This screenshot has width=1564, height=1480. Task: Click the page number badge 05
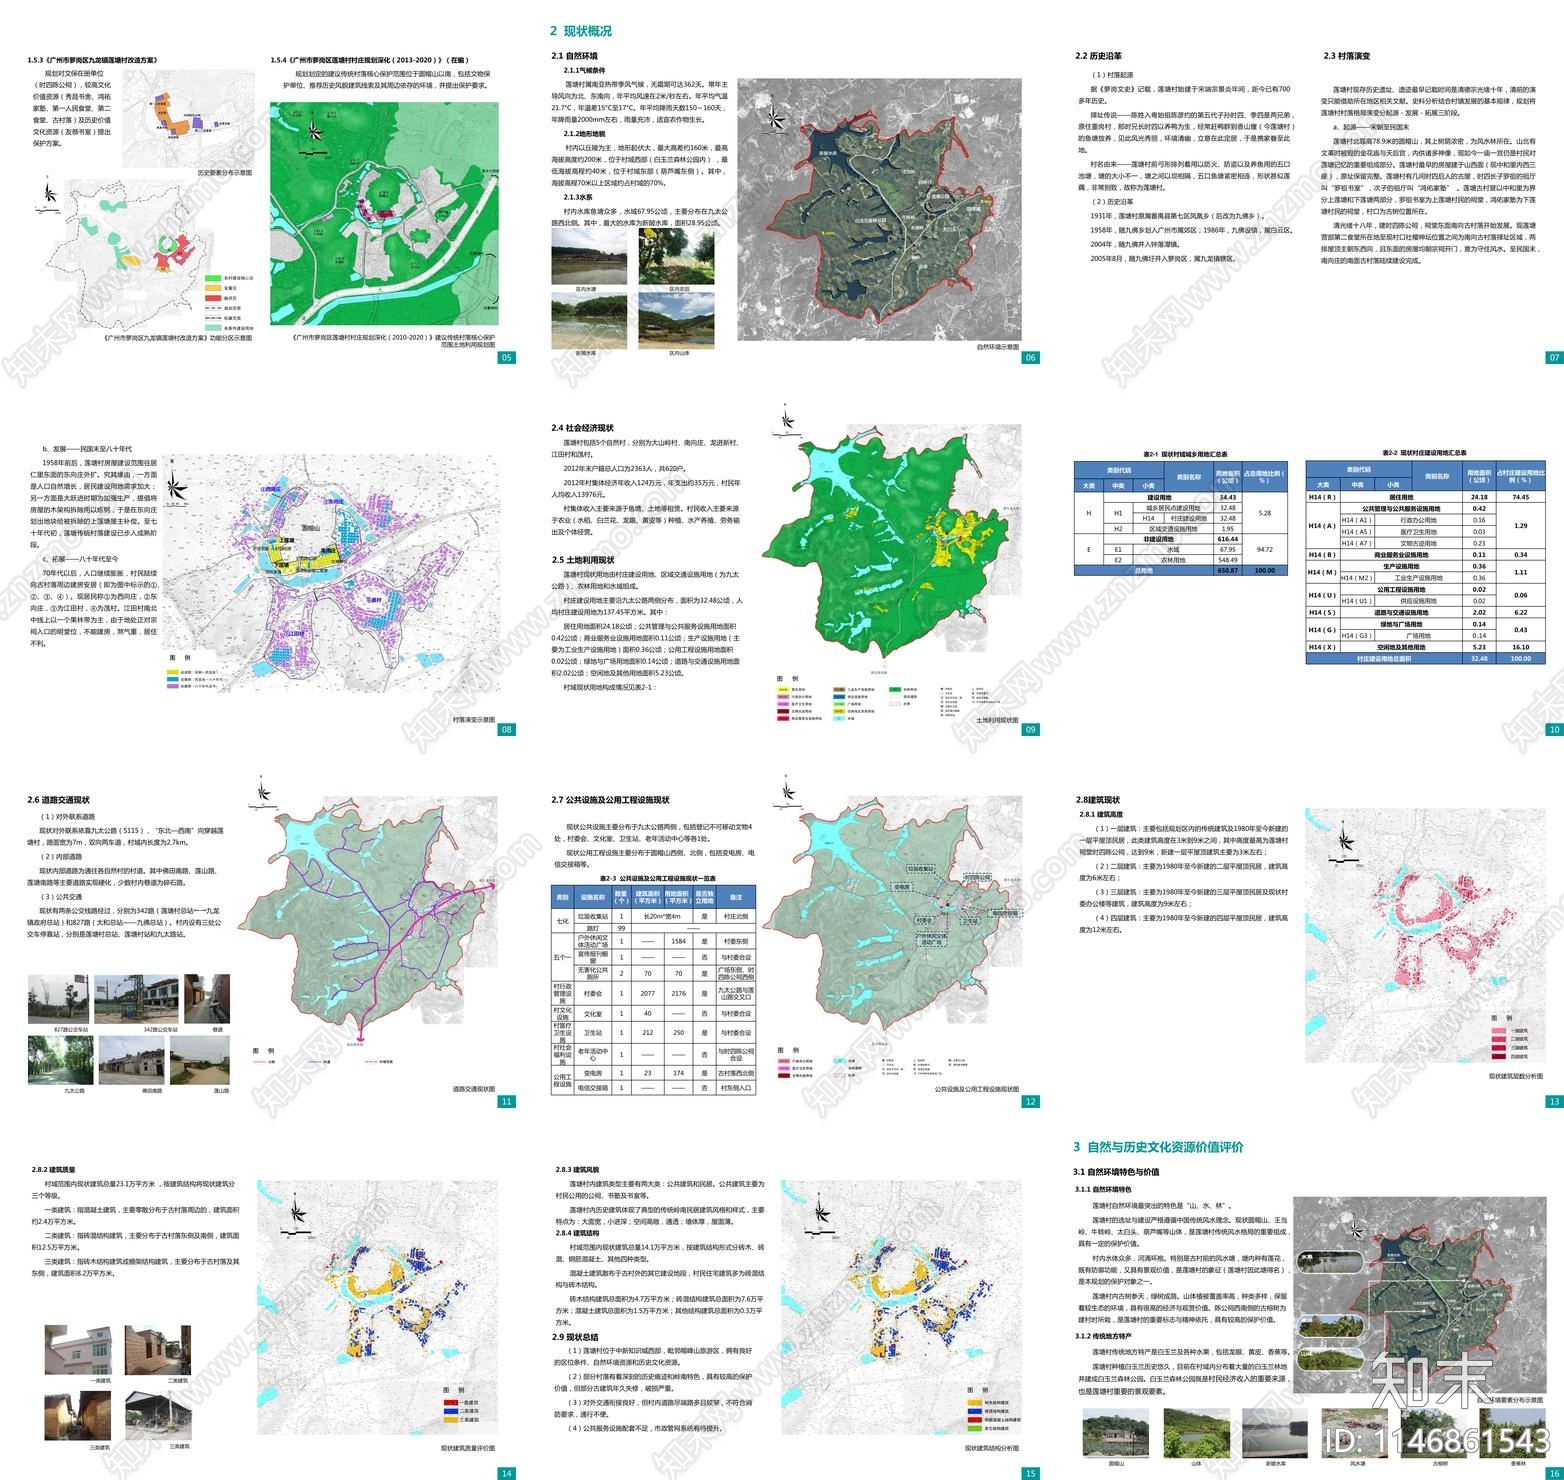pos(506,357)
